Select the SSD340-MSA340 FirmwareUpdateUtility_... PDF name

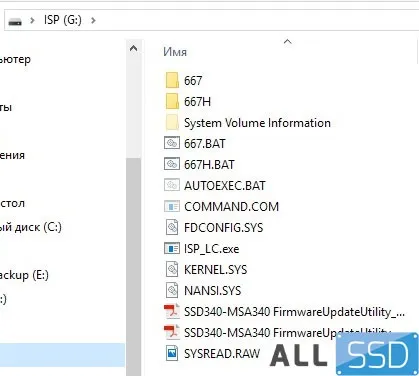(294, 312)
